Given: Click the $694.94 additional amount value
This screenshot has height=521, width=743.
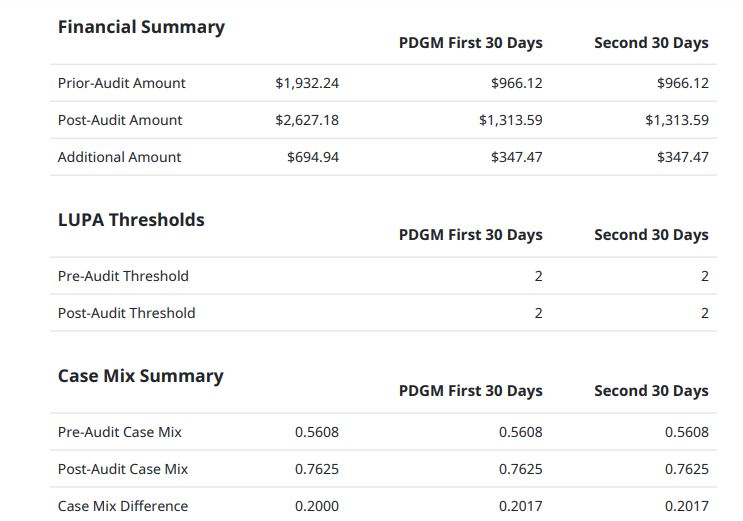Looking at the screenshot, I should (x=313, y=157).
